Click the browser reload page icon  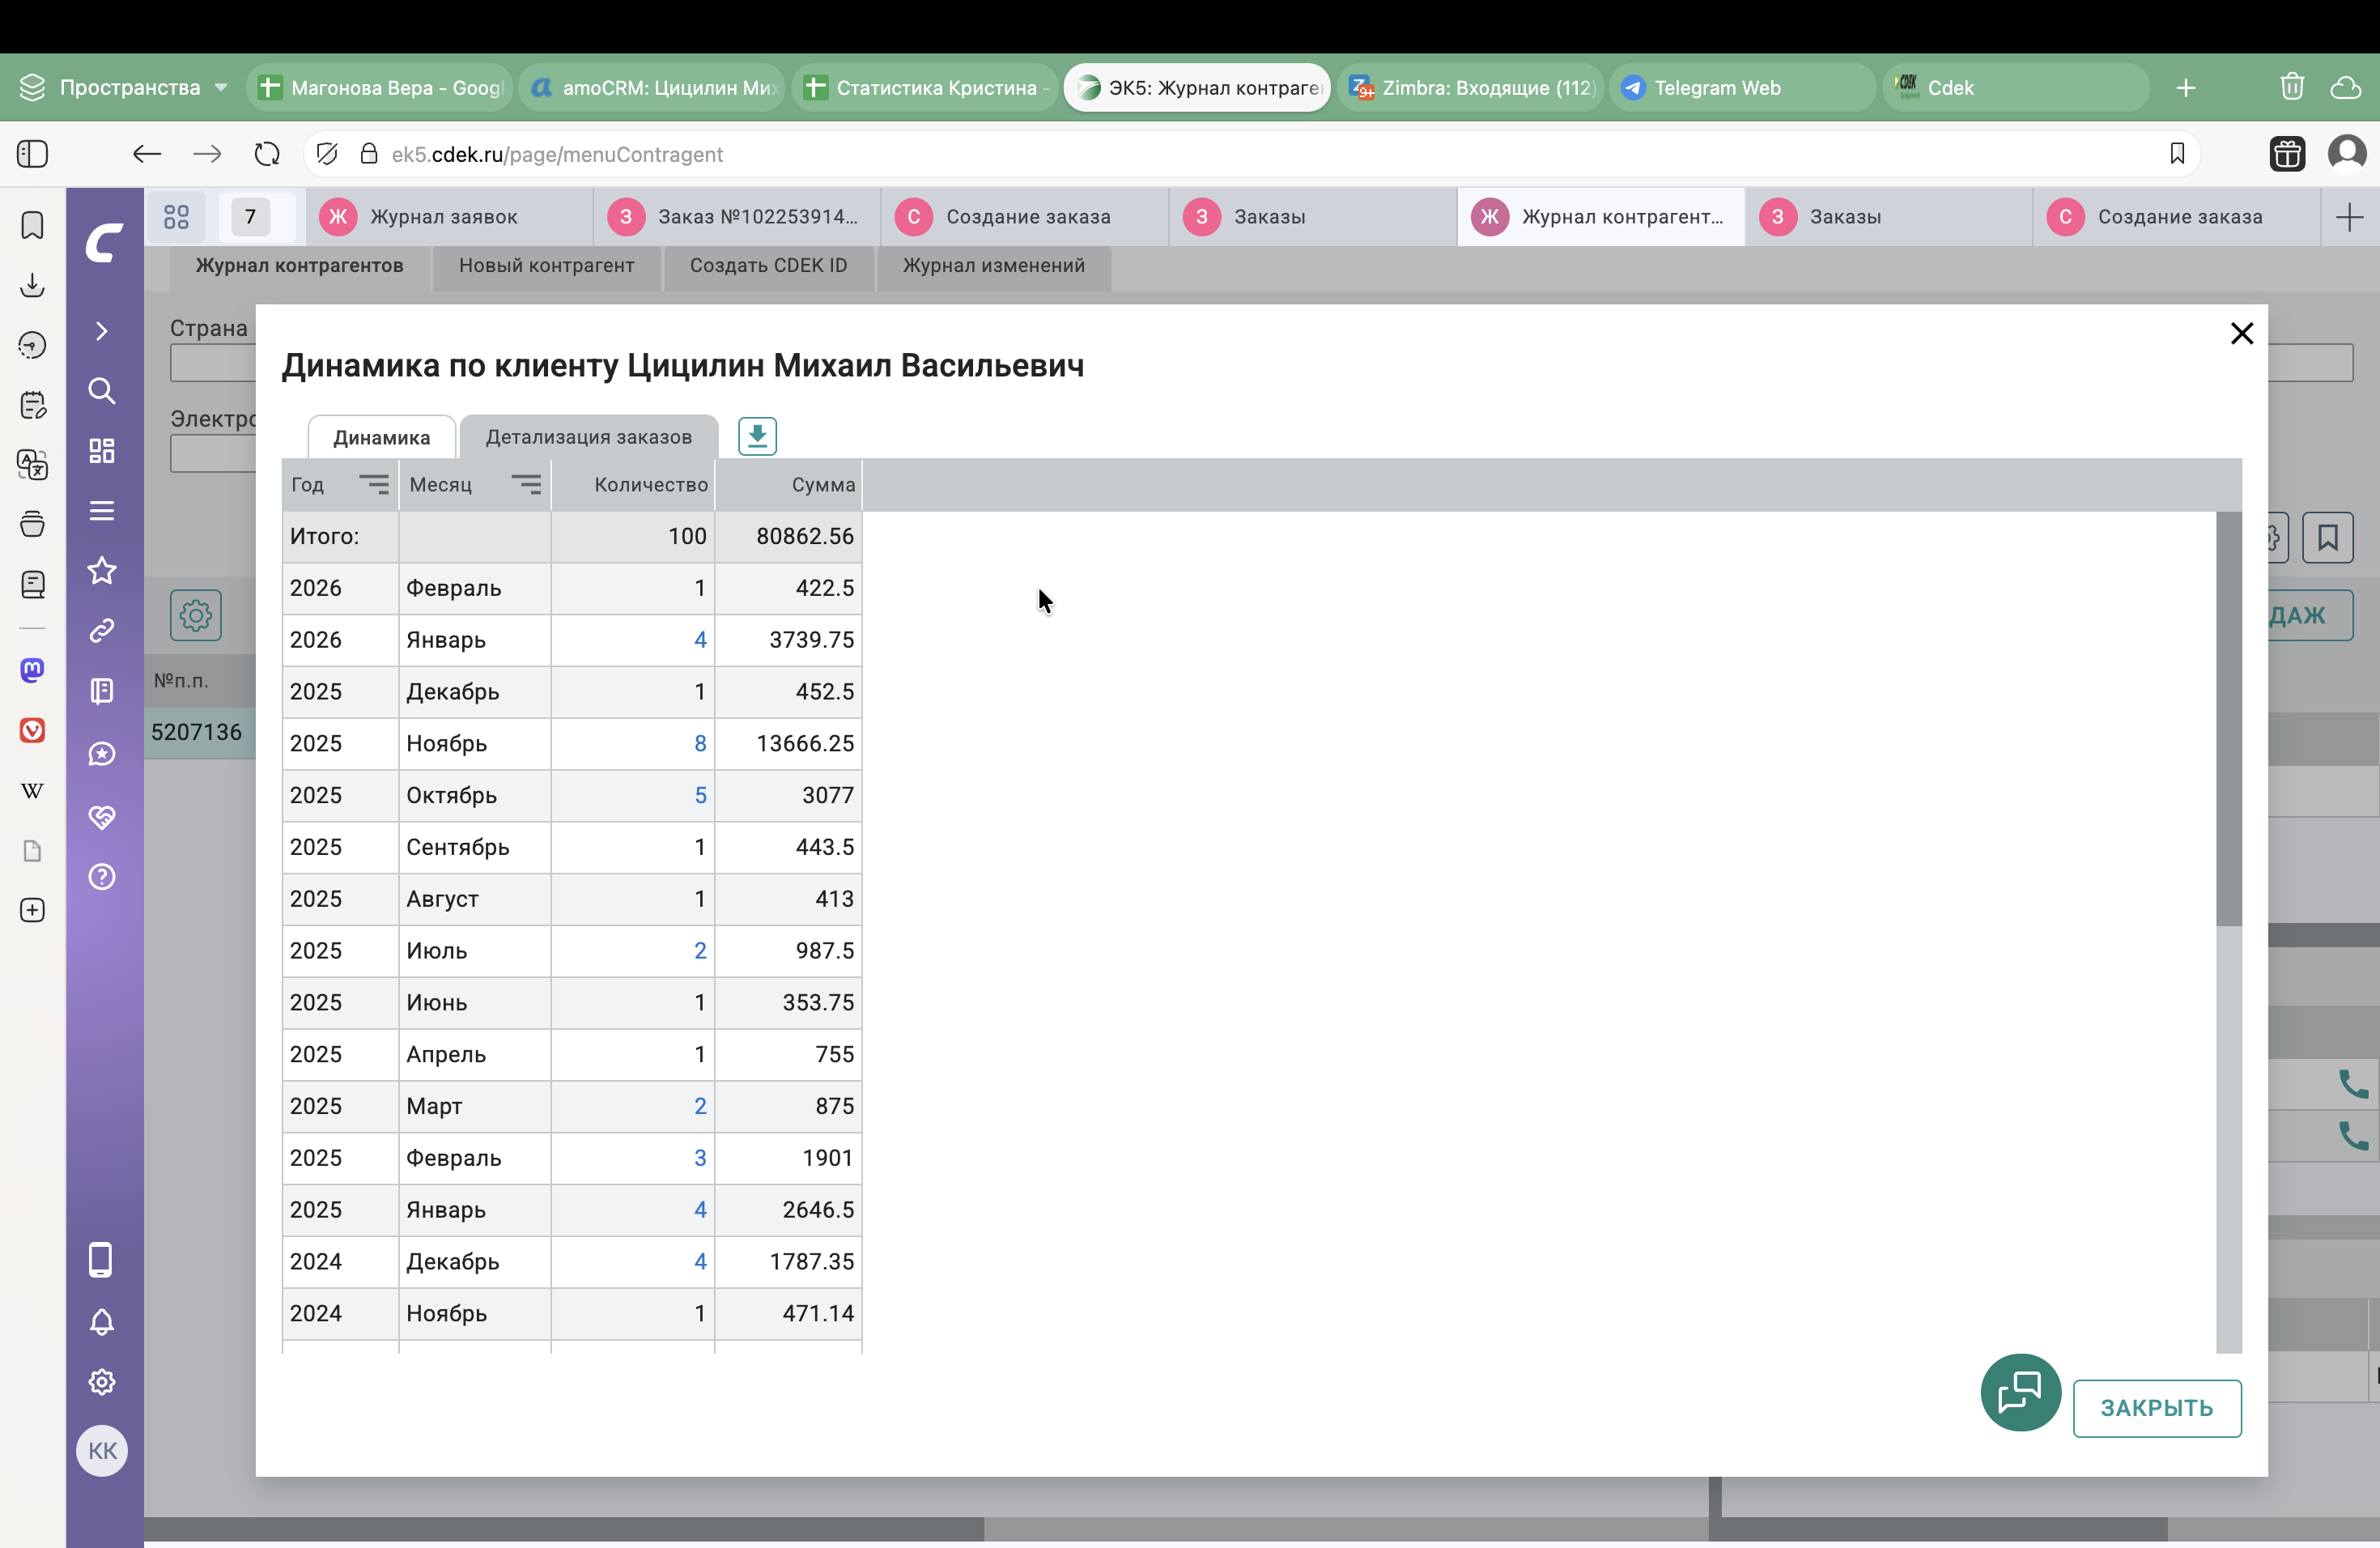(x=267, y=154)
